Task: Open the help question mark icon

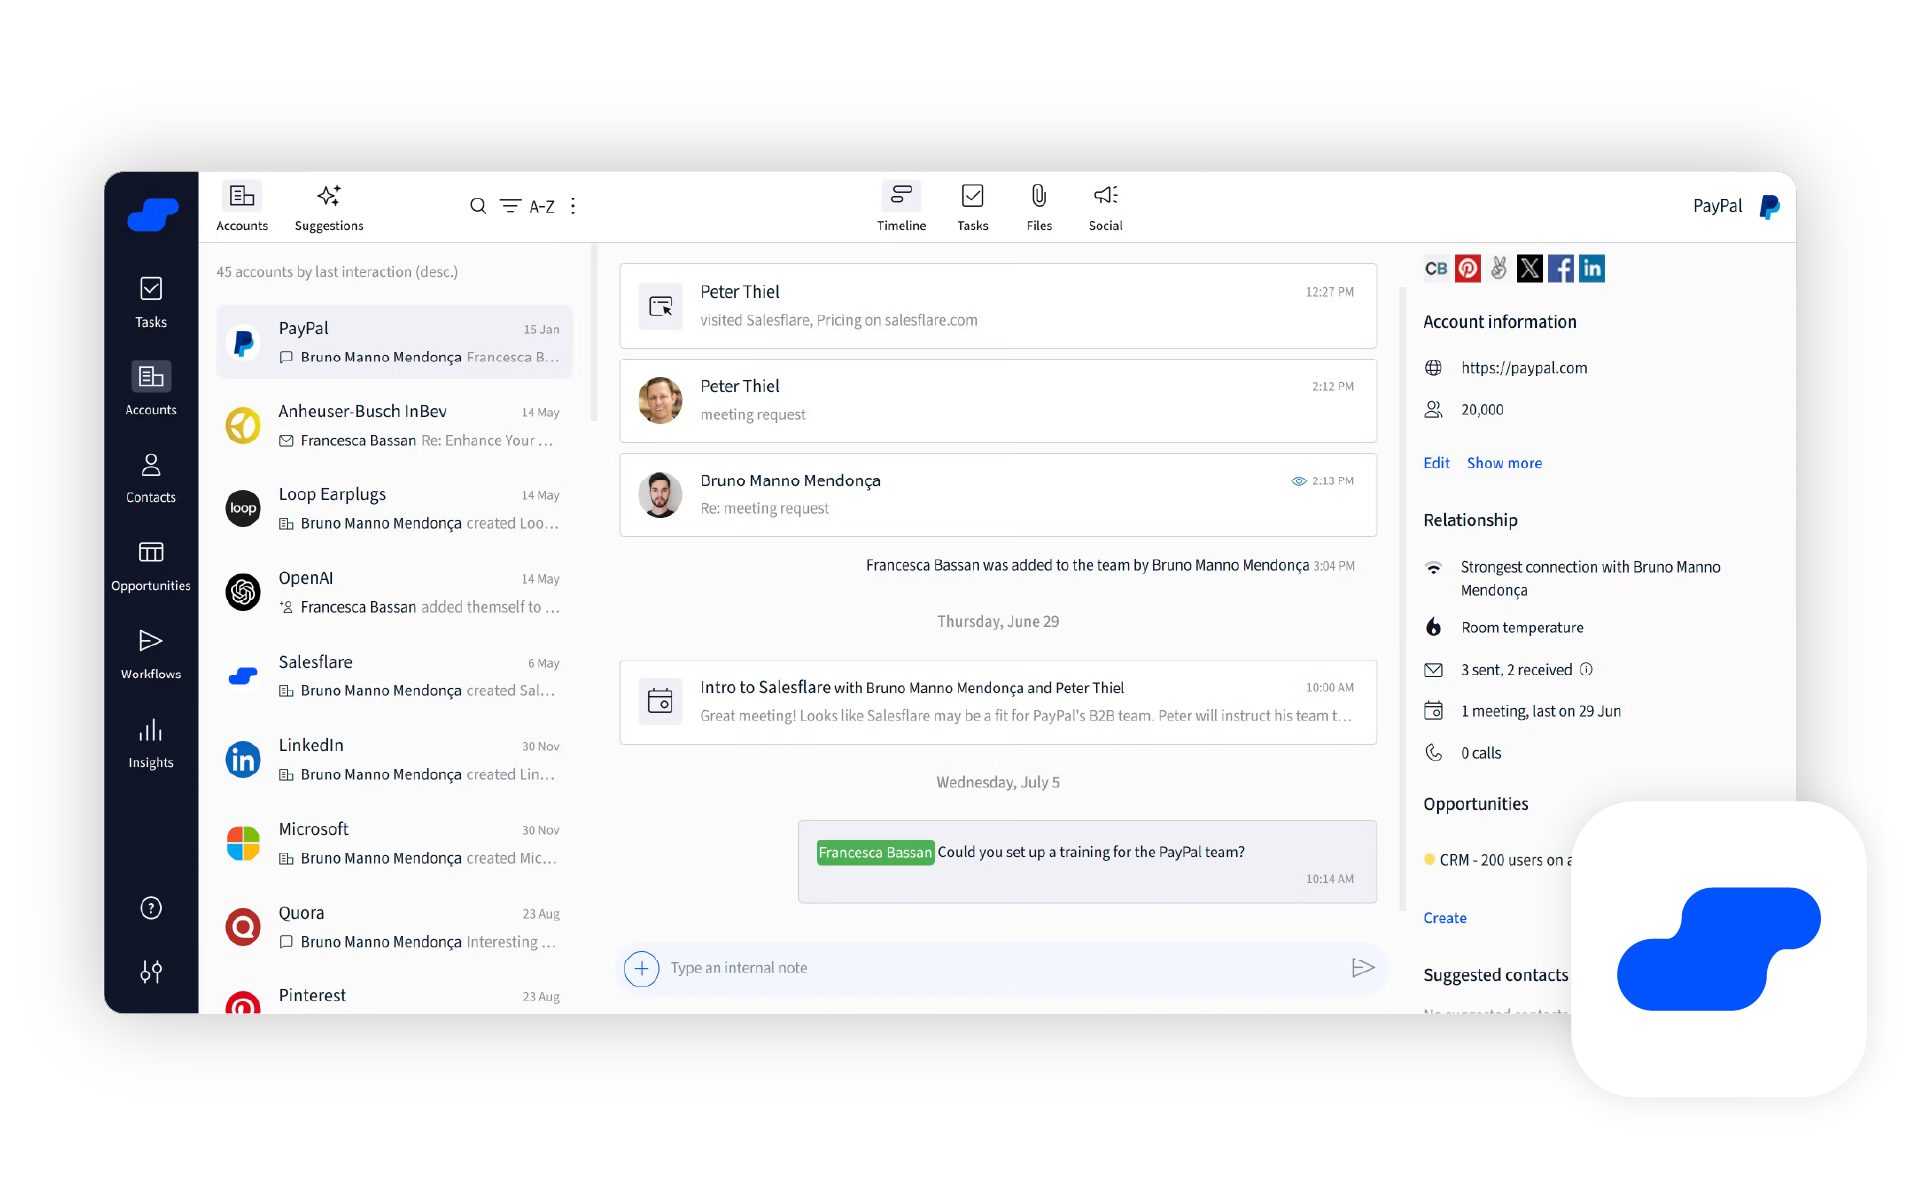Action: tap(151, 908)
